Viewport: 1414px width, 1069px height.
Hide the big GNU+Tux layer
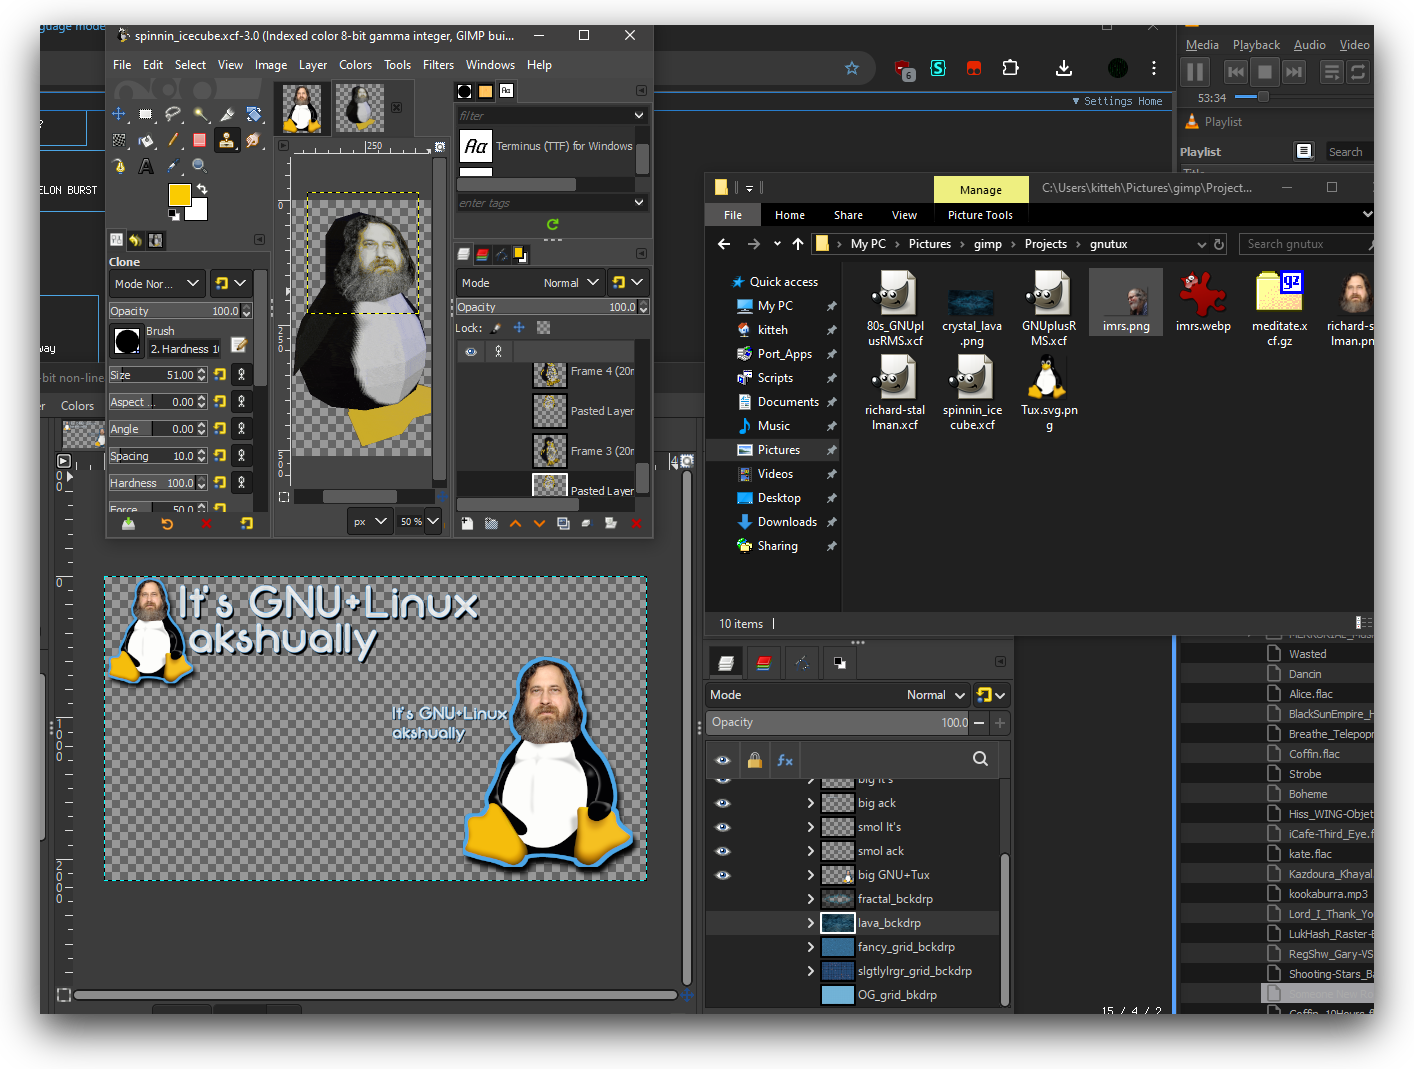723,875
